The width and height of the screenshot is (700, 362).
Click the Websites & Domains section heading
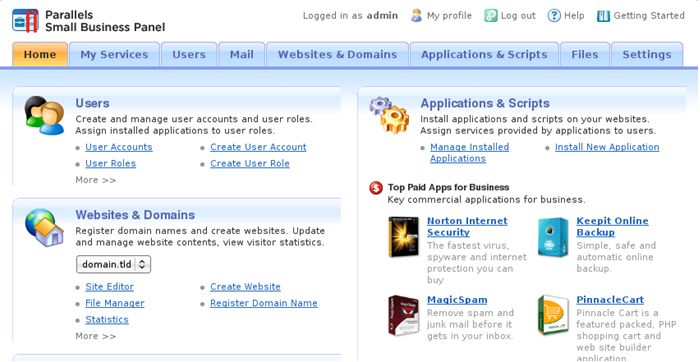click(x=135, y=215)
